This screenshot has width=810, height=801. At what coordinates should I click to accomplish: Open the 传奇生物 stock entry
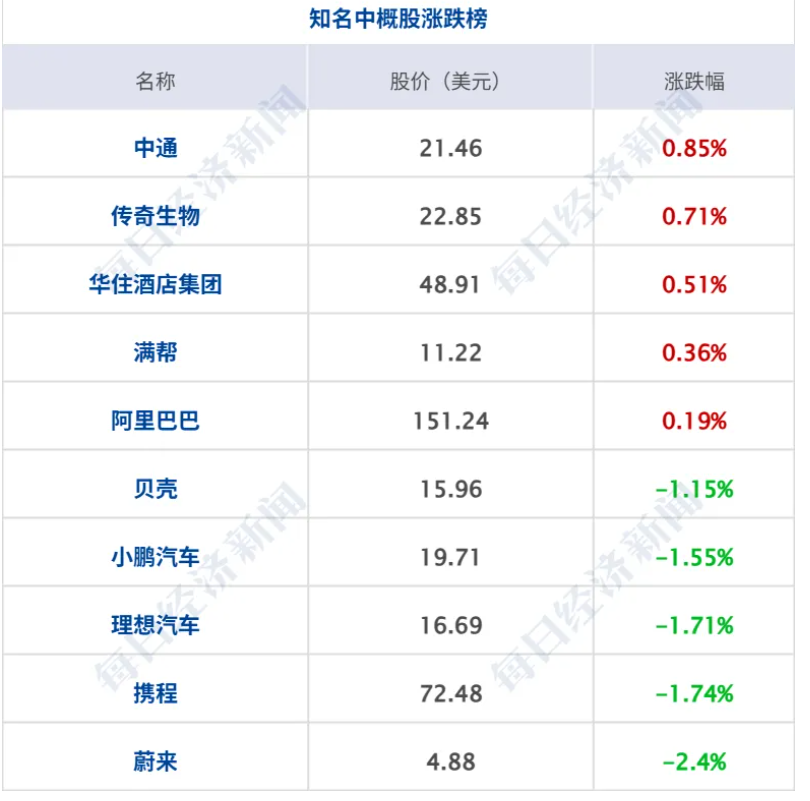click(x=155, y=216)
